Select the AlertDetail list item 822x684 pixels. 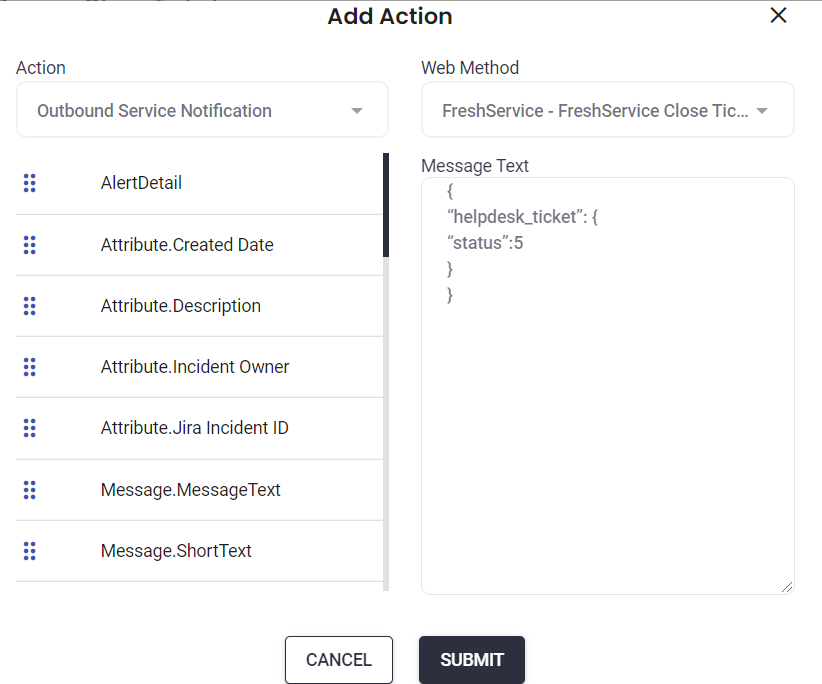(x=141, y=183)
